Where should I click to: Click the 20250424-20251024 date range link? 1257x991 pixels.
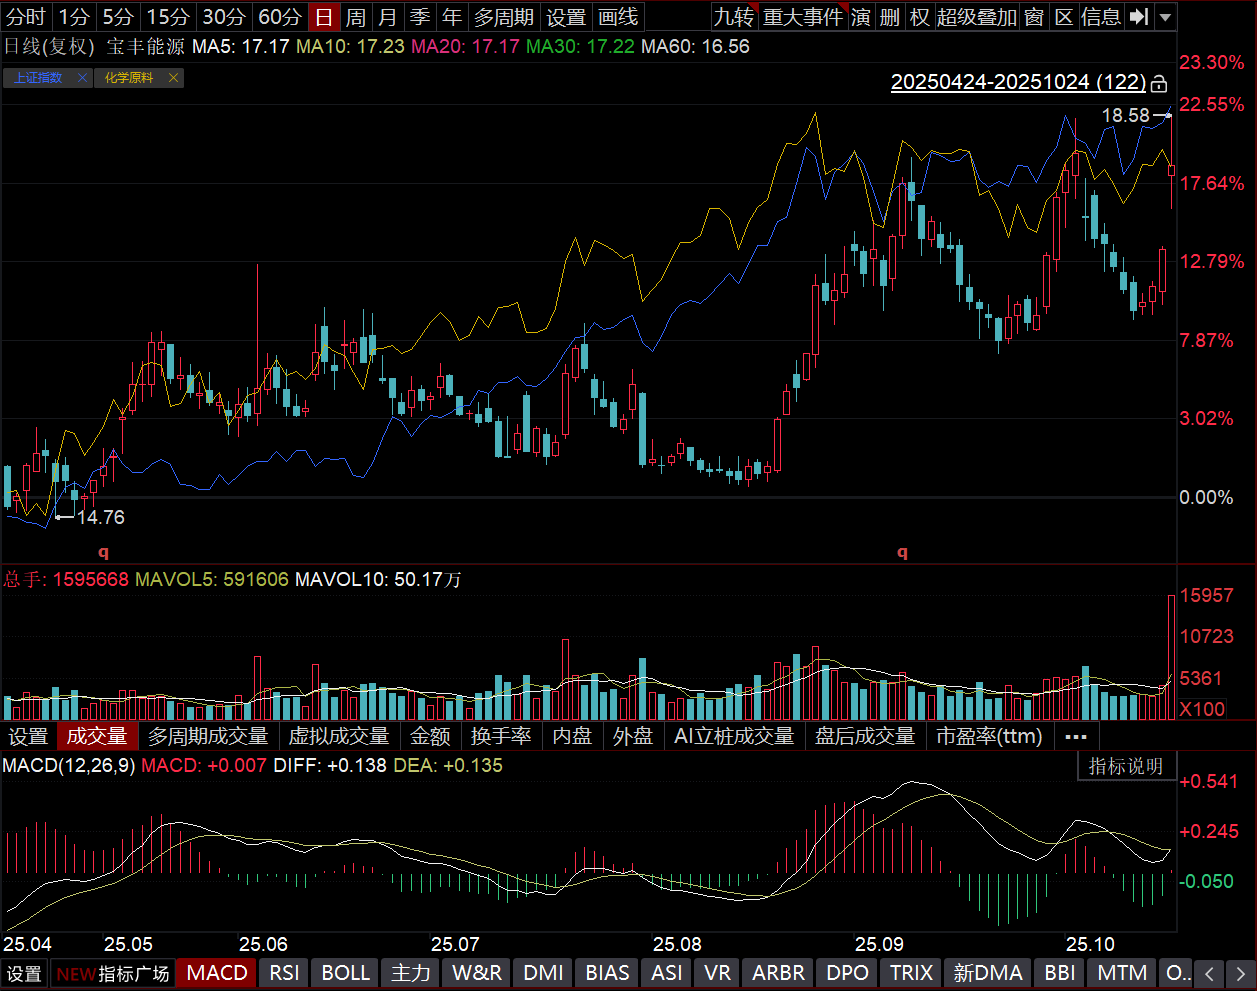tap(1018, 82)
